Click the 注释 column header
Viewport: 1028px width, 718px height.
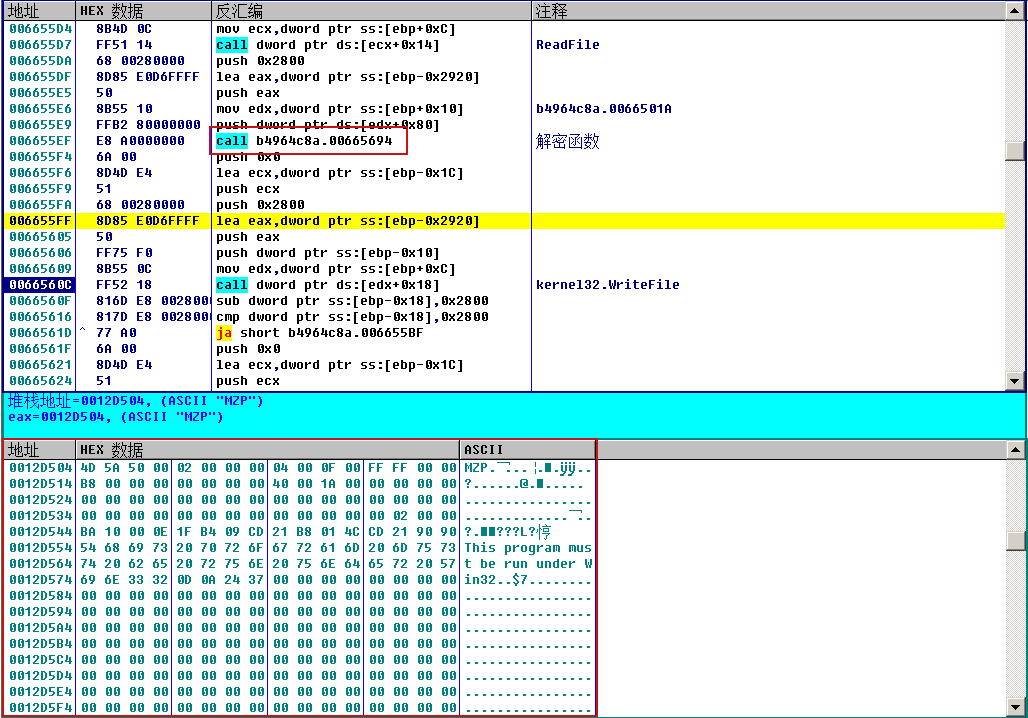point(768,11)
